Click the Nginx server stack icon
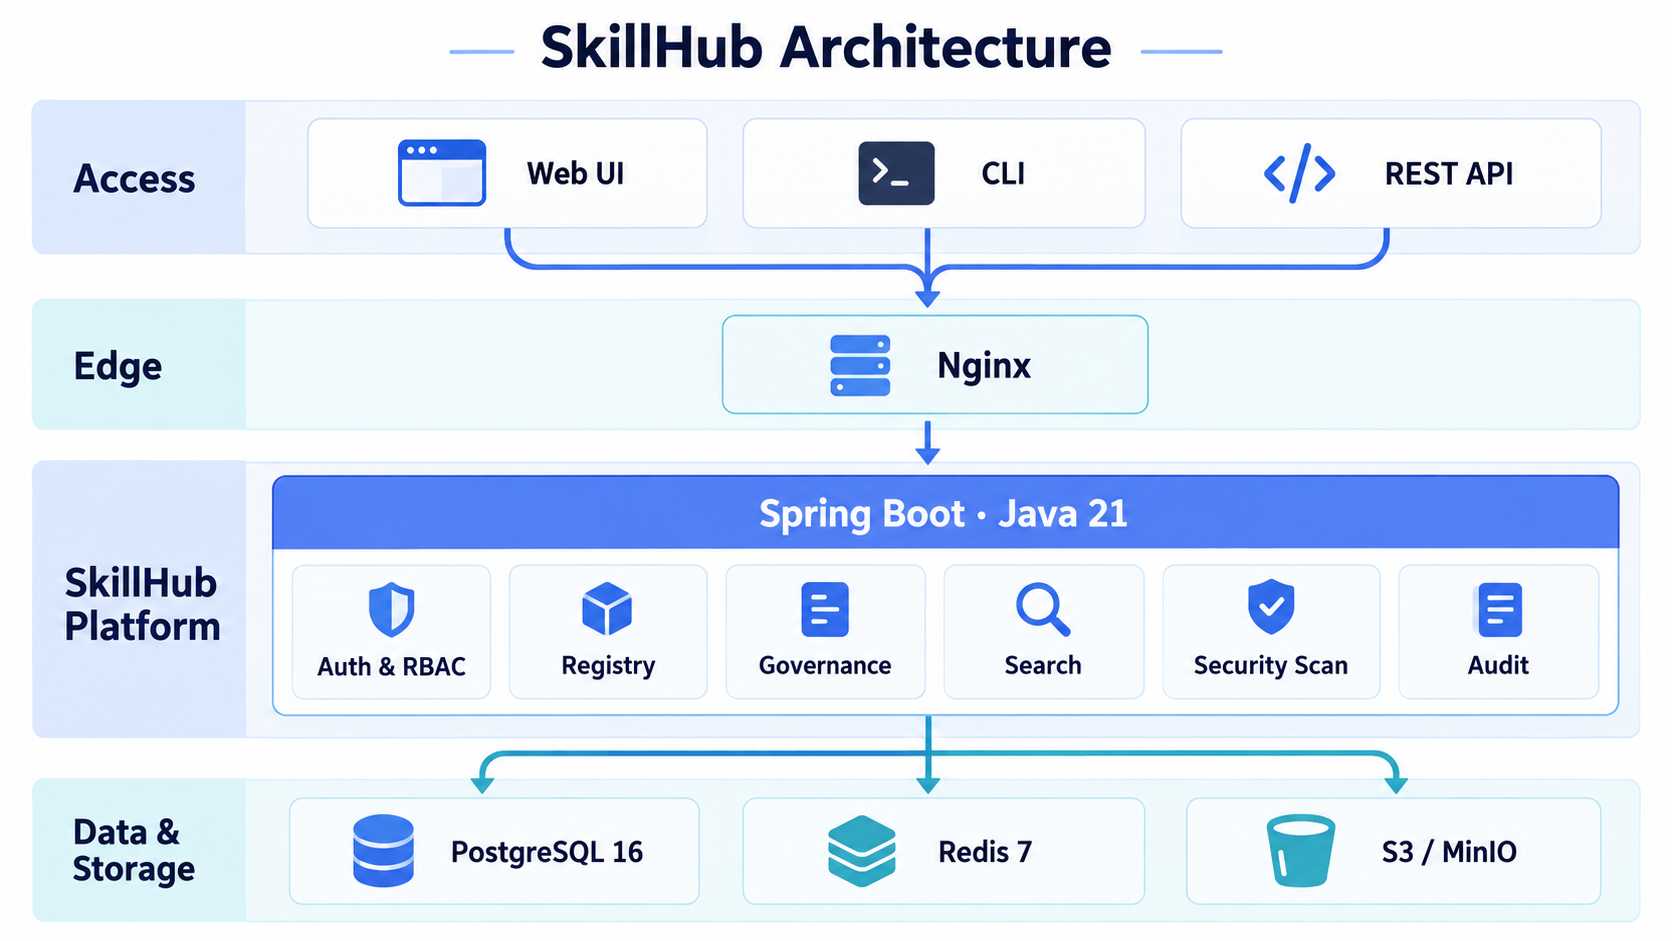This screenshot has height=941, width=1672. [x=860, y=365]
